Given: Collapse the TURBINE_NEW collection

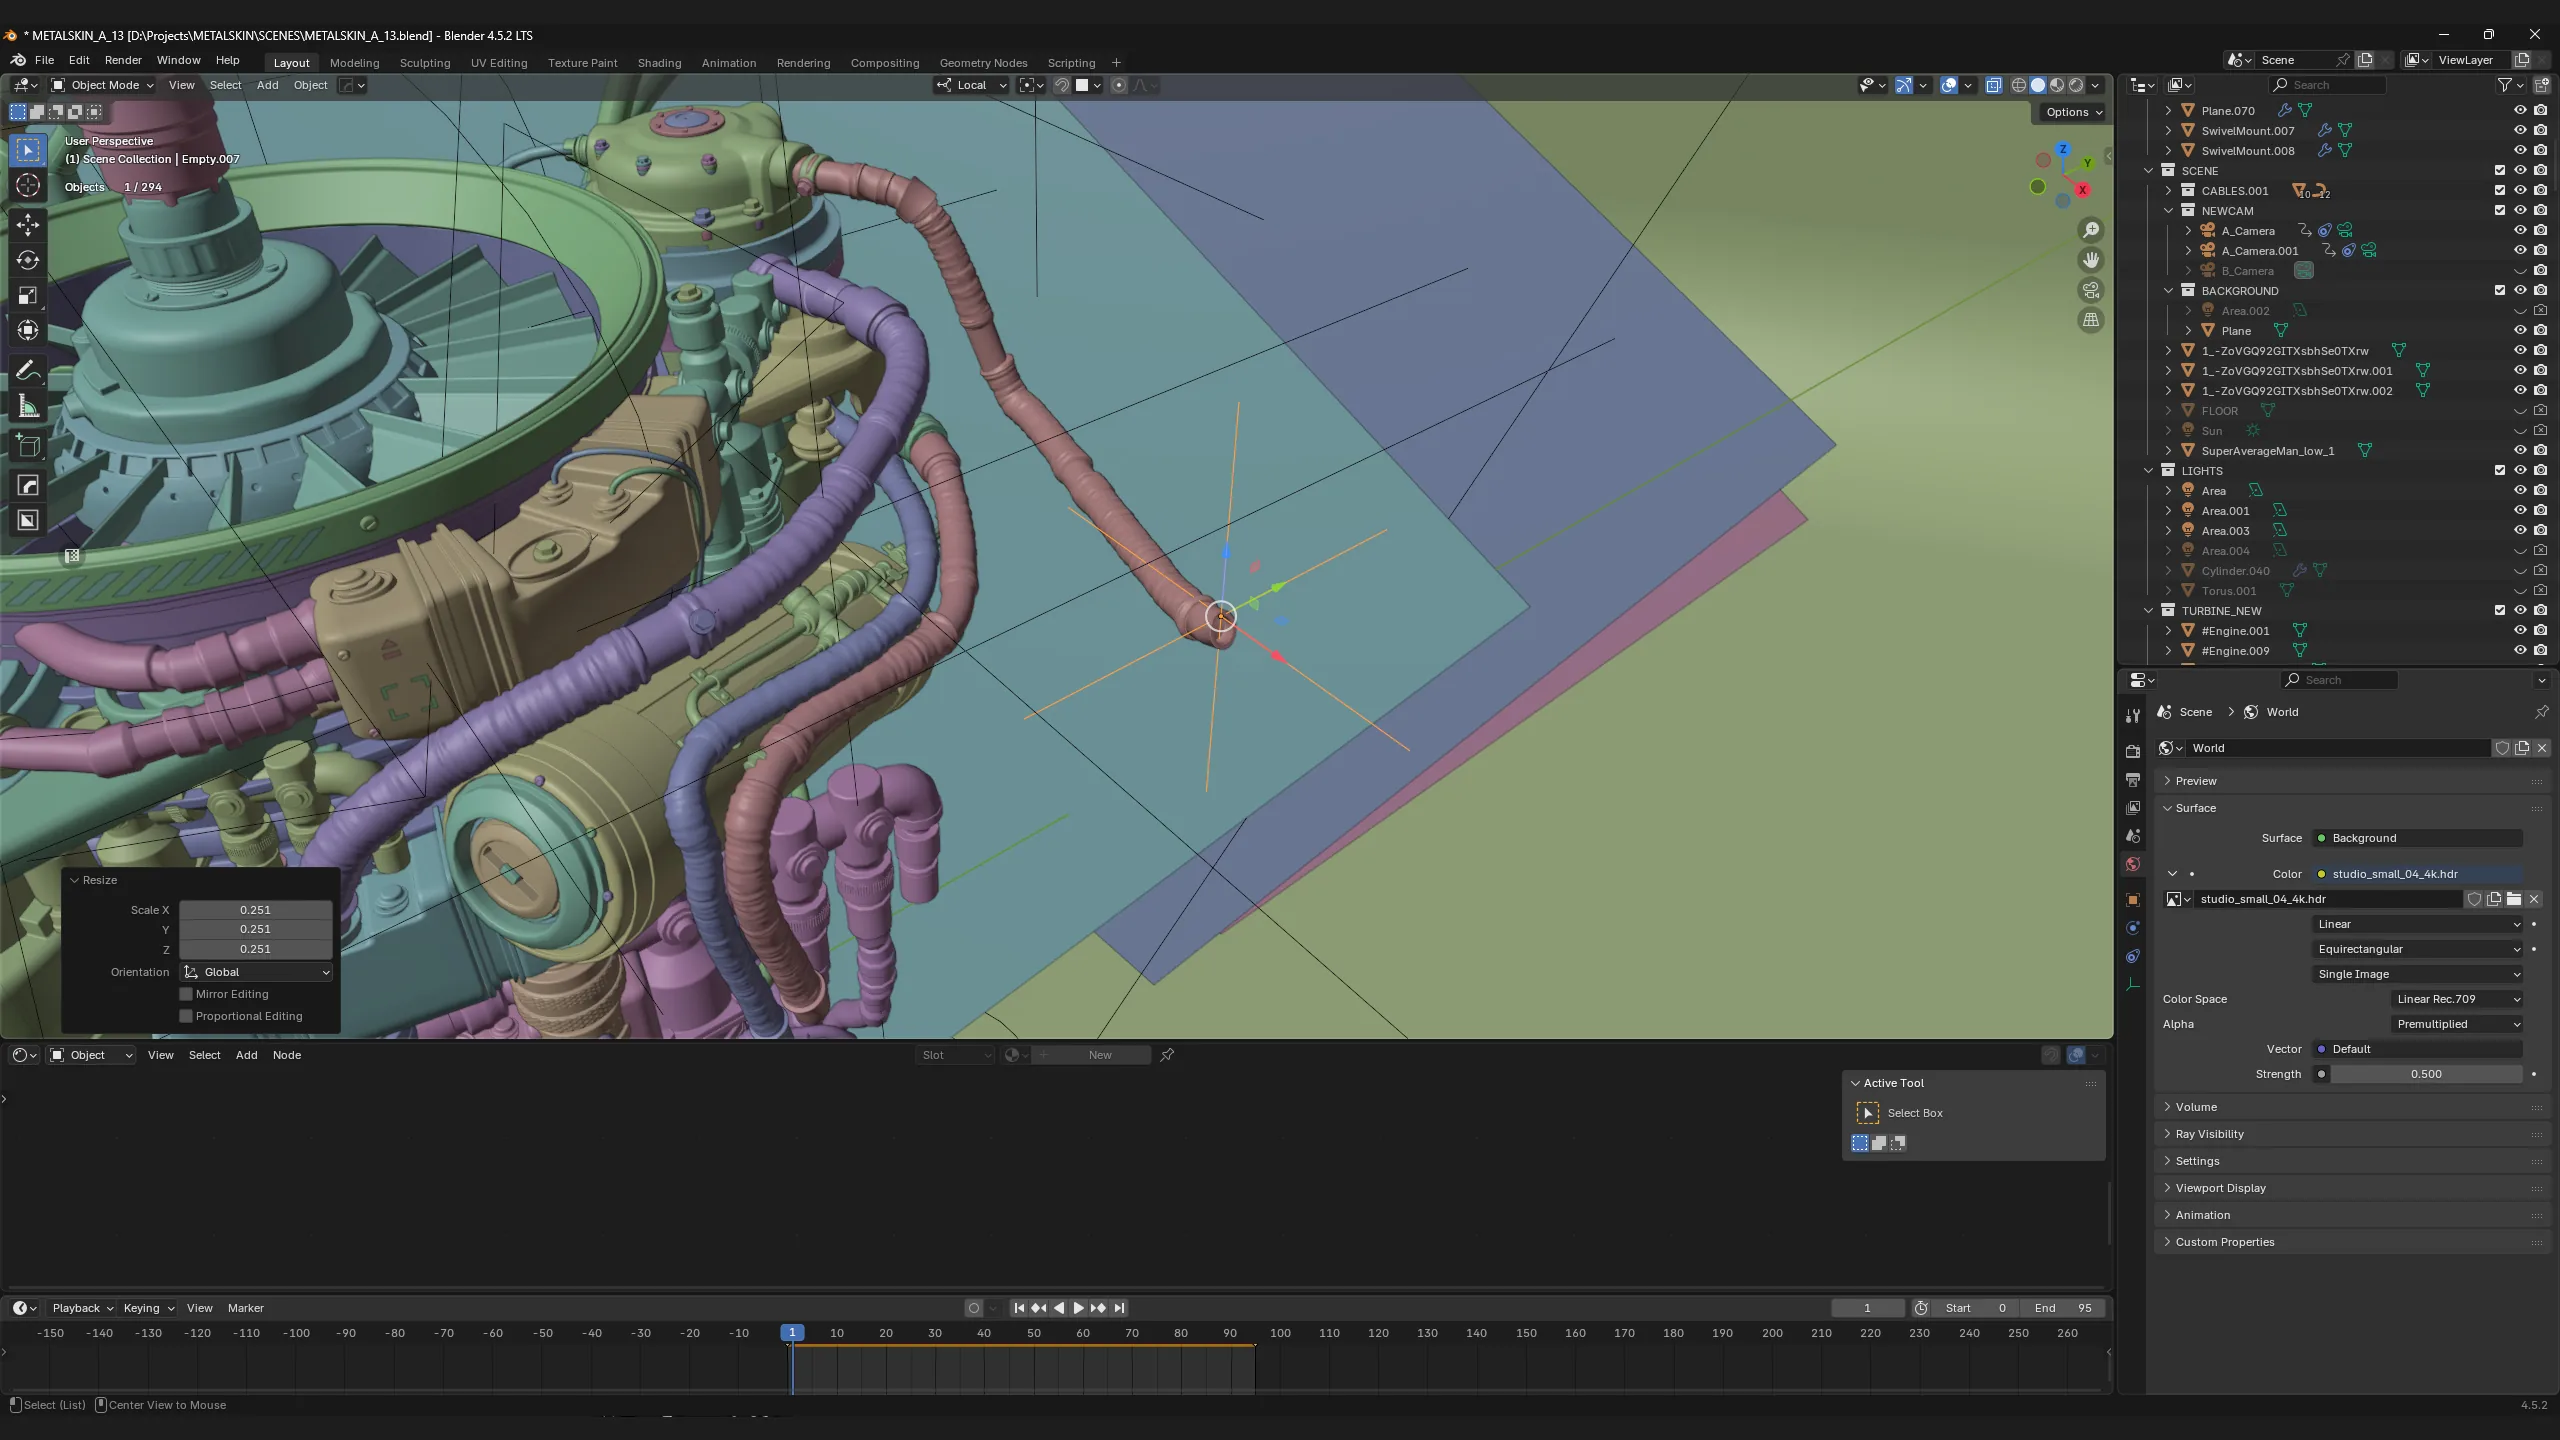Looking at the screenshot, I should click(2149, 610).
